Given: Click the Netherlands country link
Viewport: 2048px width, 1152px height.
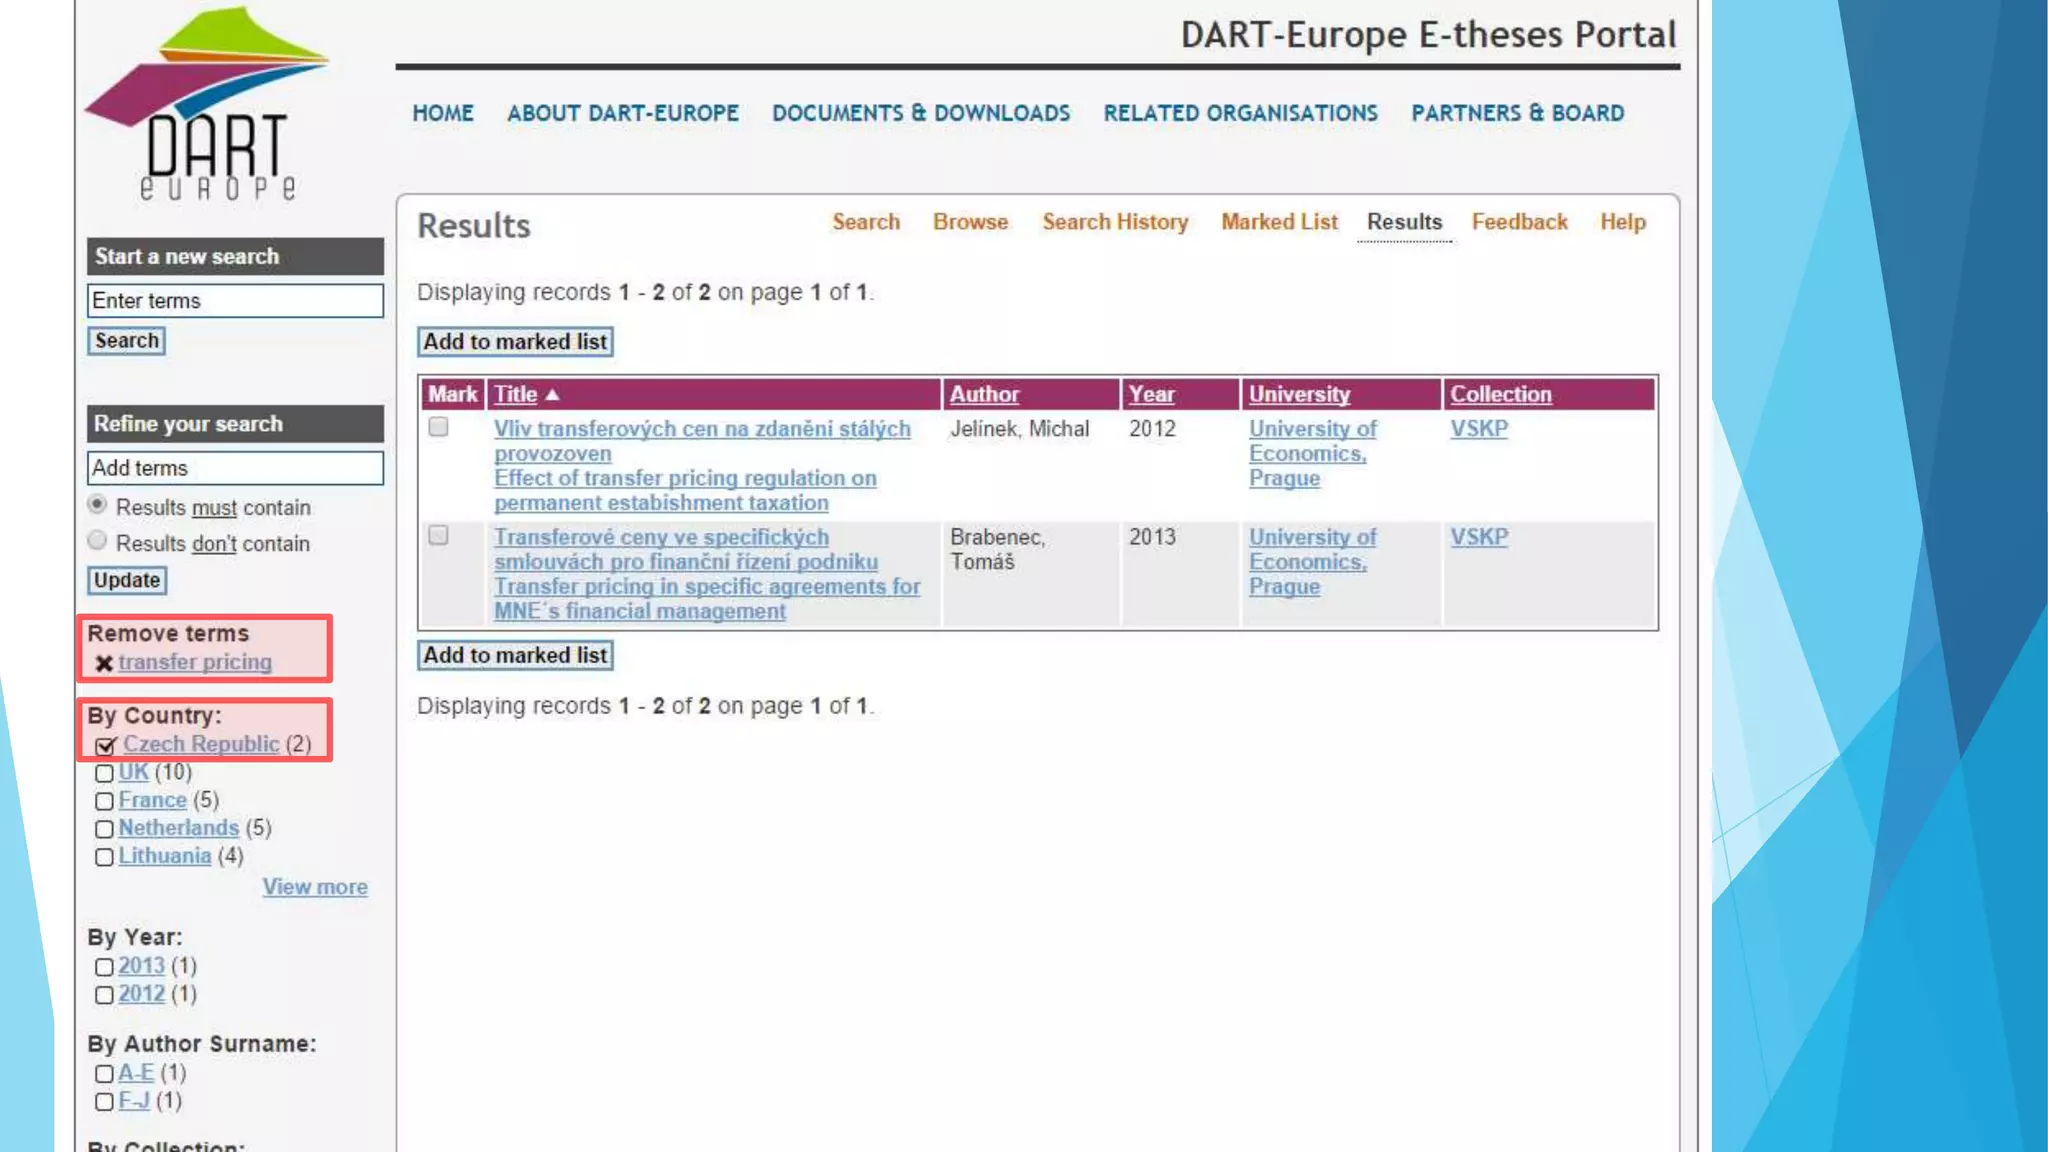Looking at the screenshot, I should (x=178, y=828).
